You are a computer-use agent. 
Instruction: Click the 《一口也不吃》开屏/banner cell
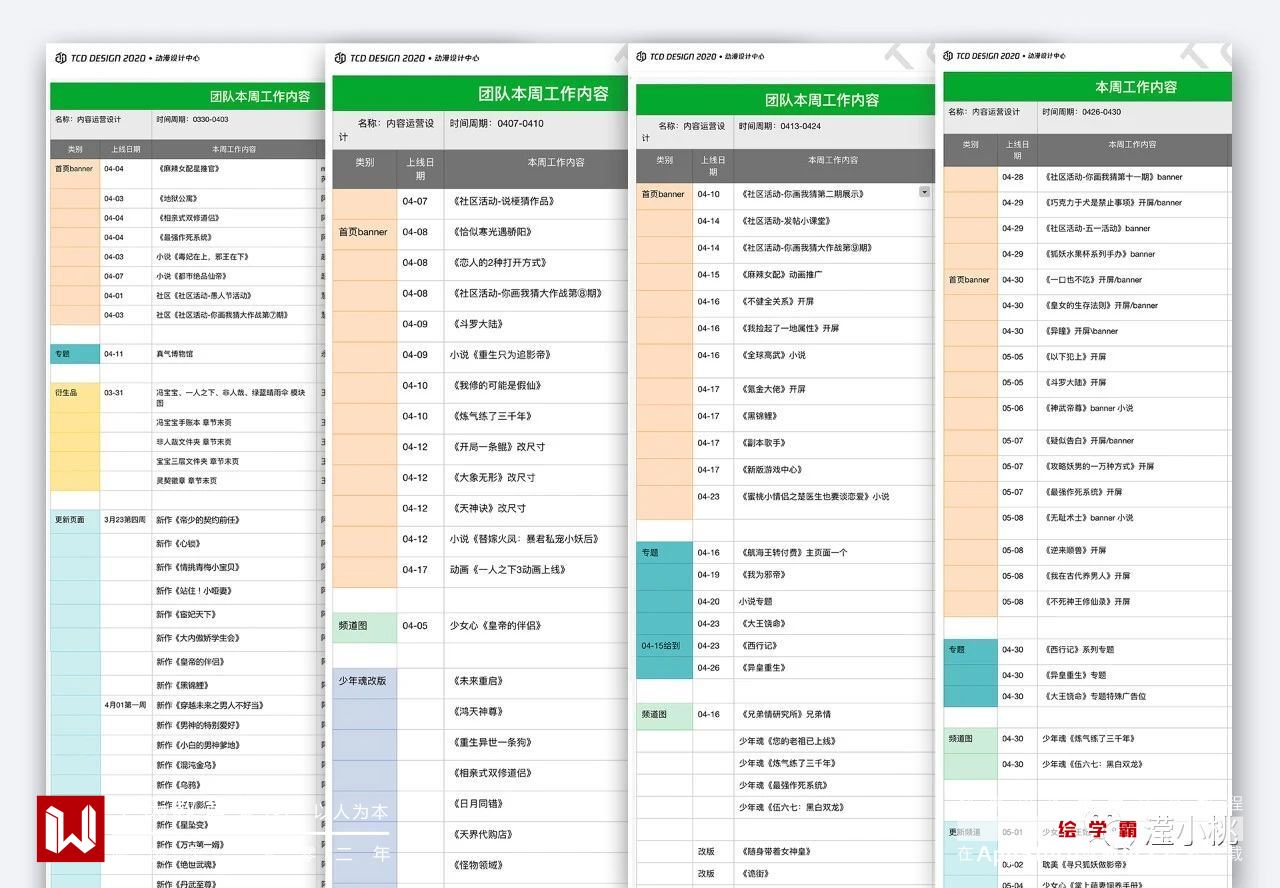click(x=1134, y=281)
